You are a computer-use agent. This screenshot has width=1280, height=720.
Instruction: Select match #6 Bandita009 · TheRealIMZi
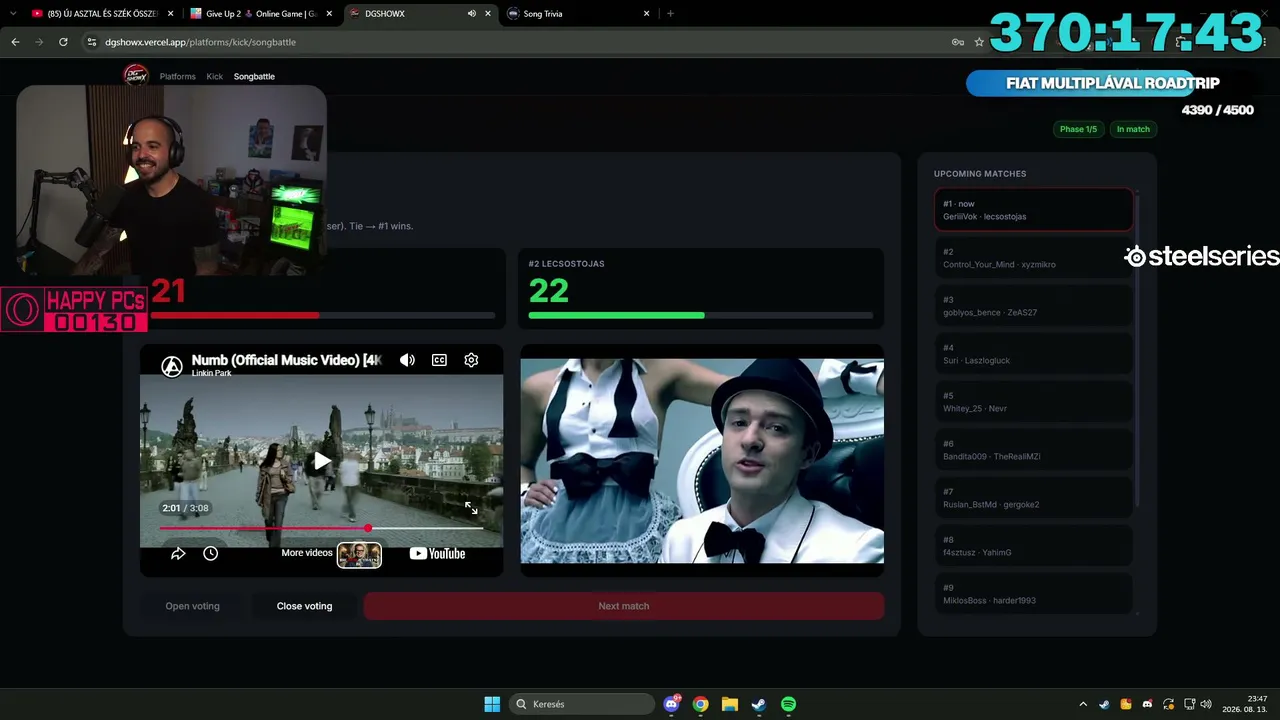click(x=1034, y=450)
